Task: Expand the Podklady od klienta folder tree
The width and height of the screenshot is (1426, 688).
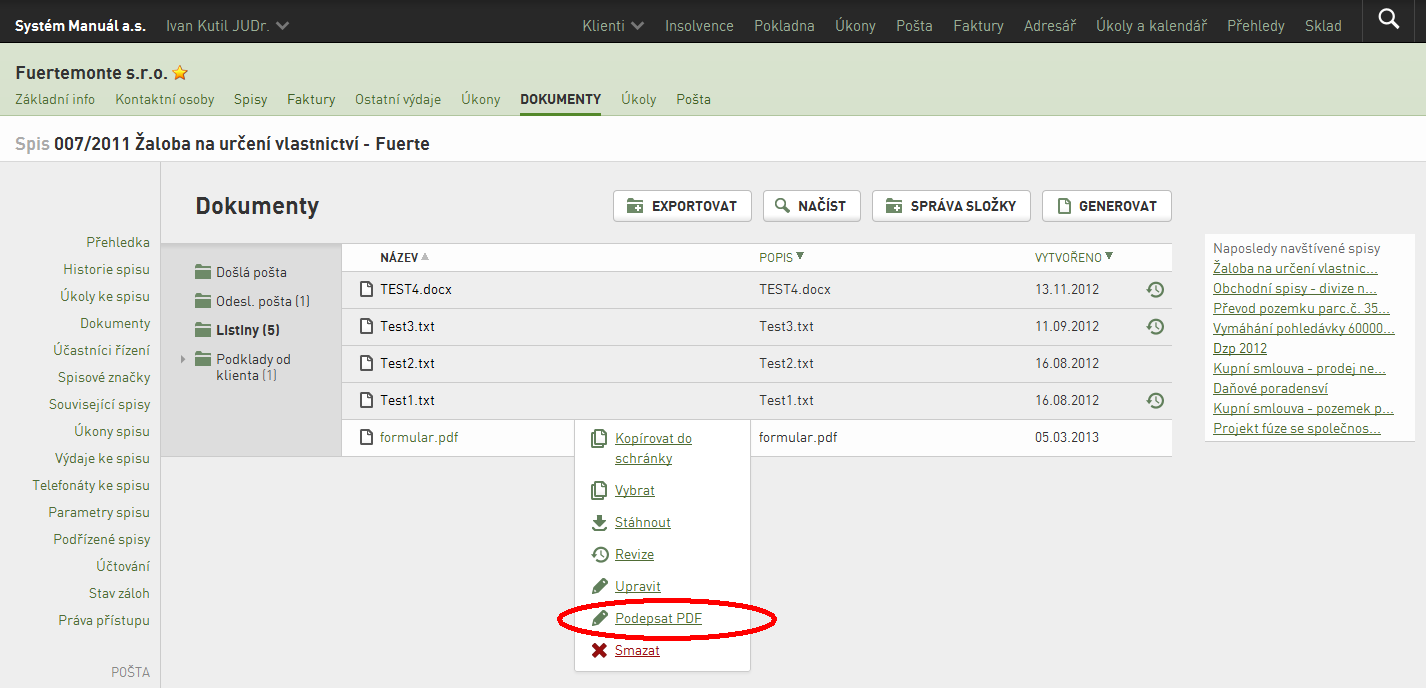Action: [183, 359]
